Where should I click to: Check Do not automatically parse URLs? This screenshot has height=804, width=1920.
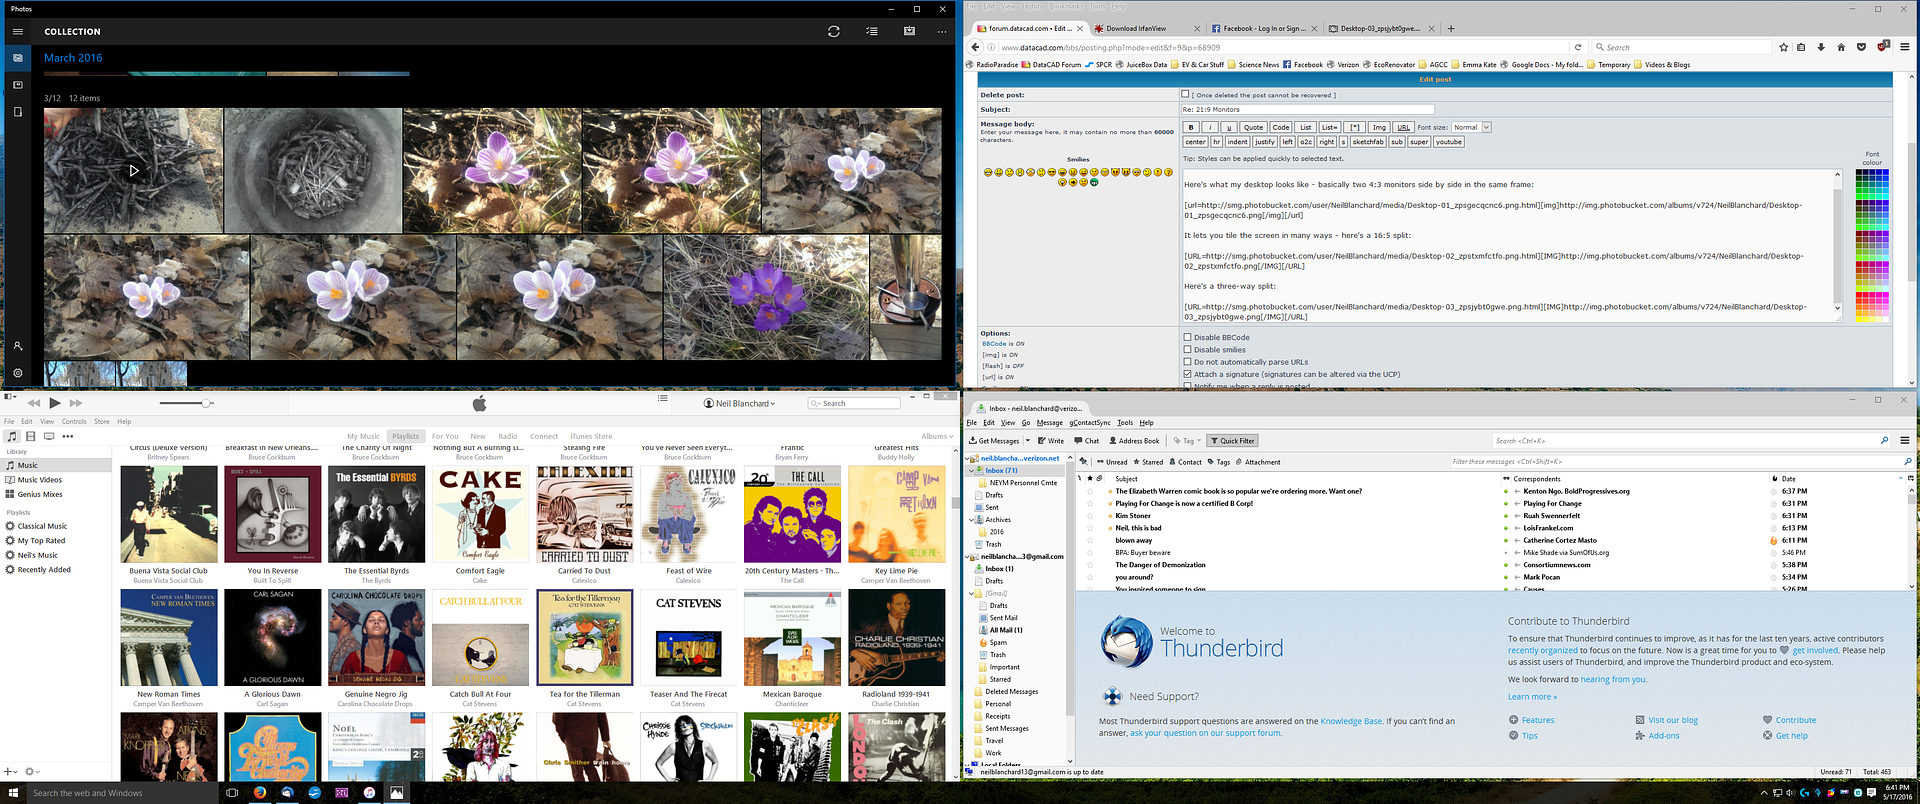click(1187, 362)
